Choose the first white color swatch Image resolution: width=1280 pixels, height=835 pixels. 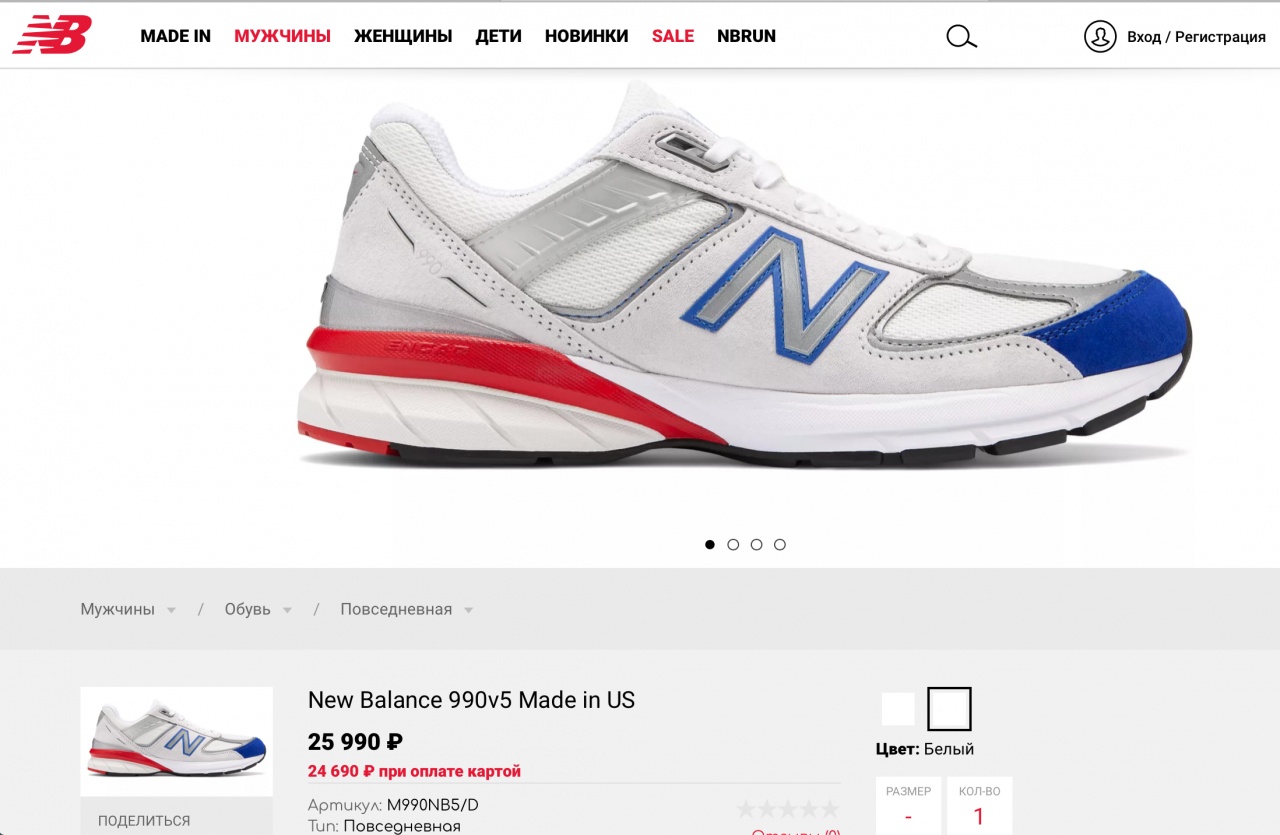pyautogui.click(x=898, y=709)
